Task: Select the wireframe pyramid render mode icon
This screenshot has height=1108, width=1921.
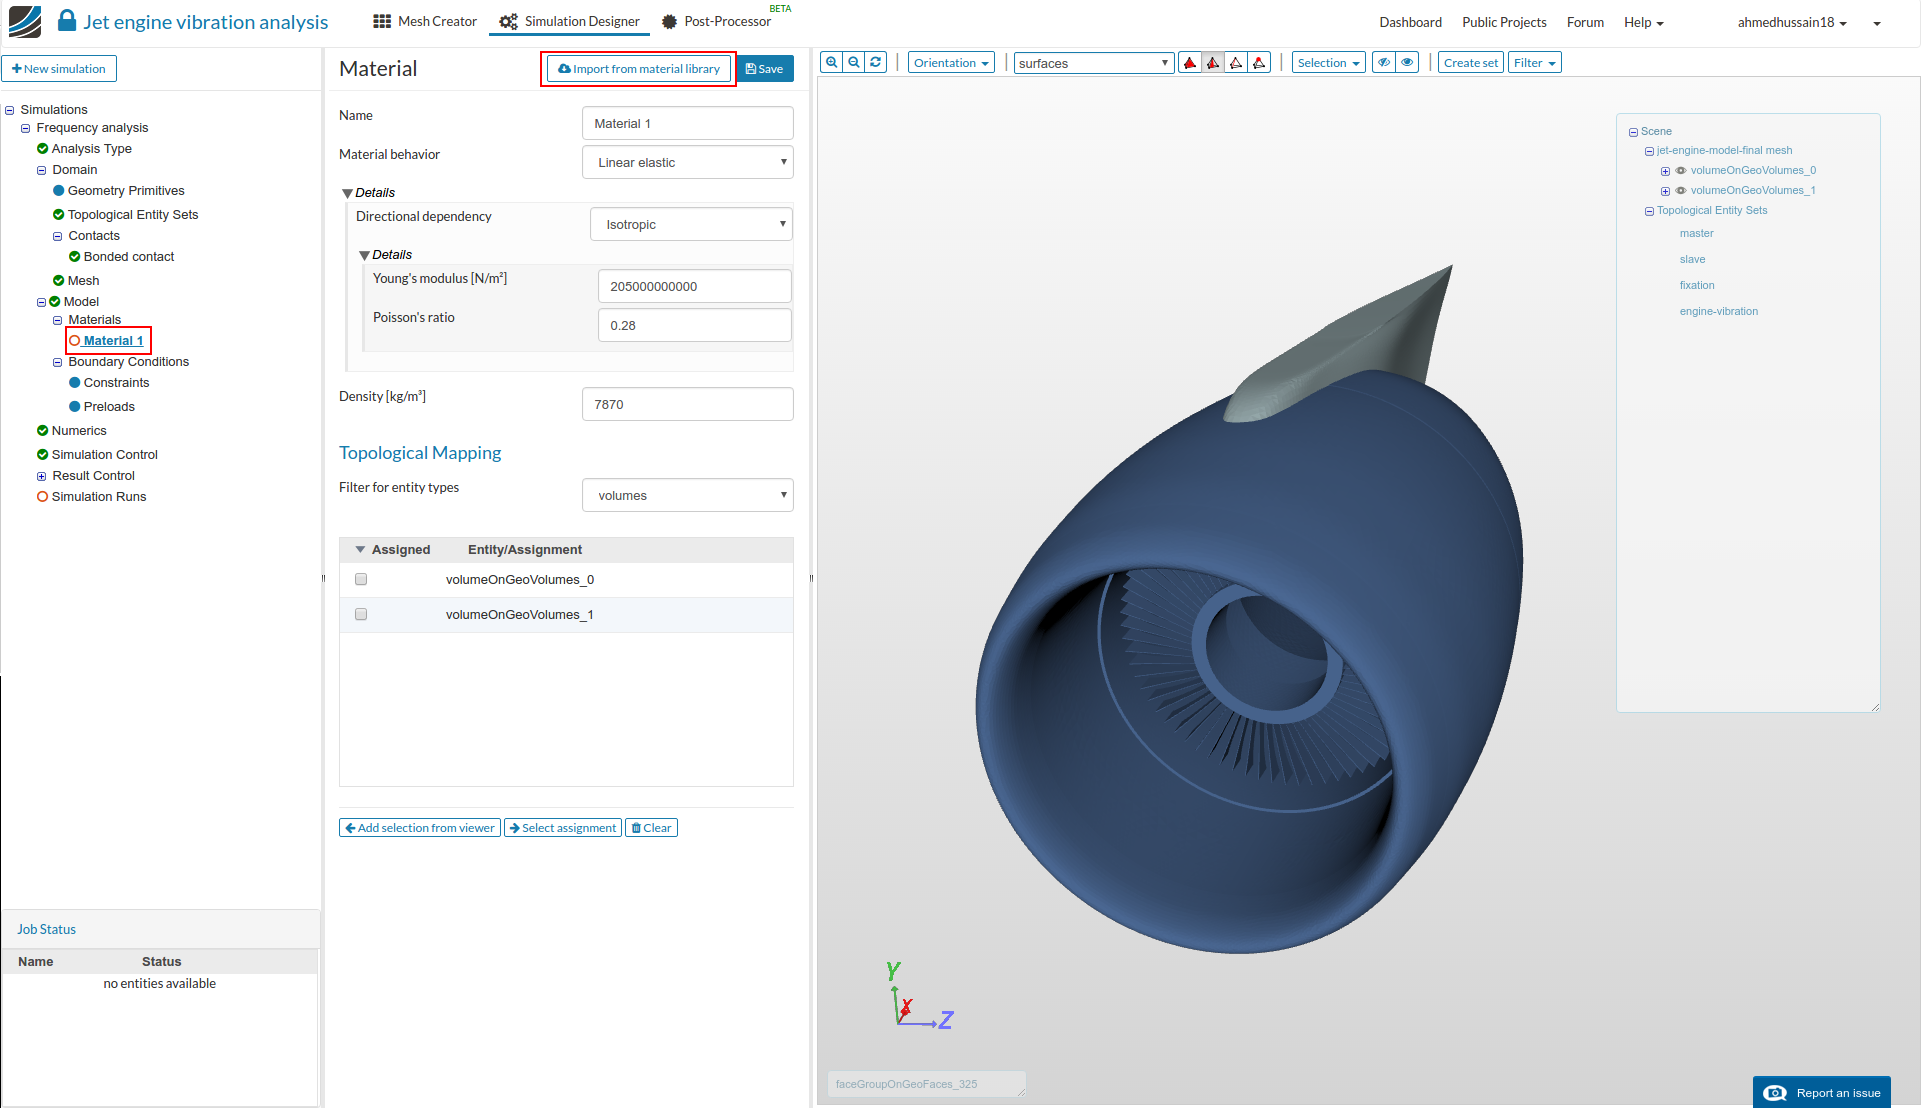Action: (x=1236, y=63)
